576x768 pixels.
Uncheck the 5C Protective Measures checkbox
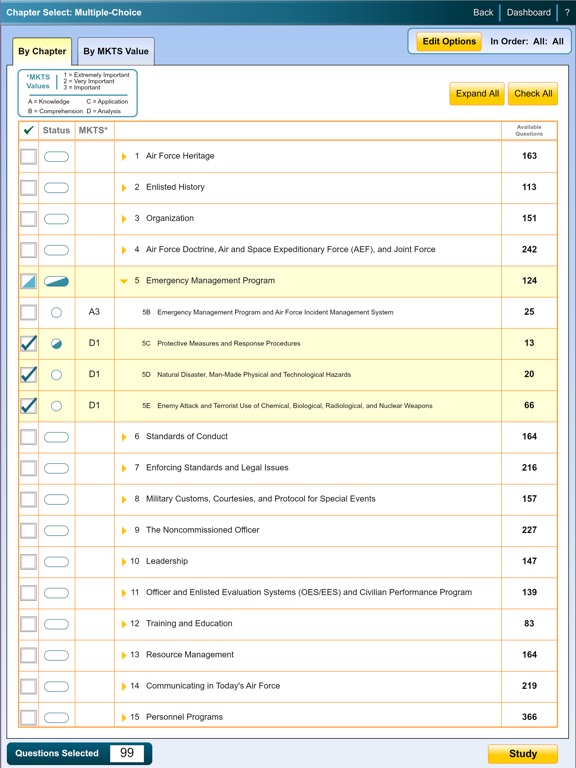pyautogui.click(x=28, y=343)
